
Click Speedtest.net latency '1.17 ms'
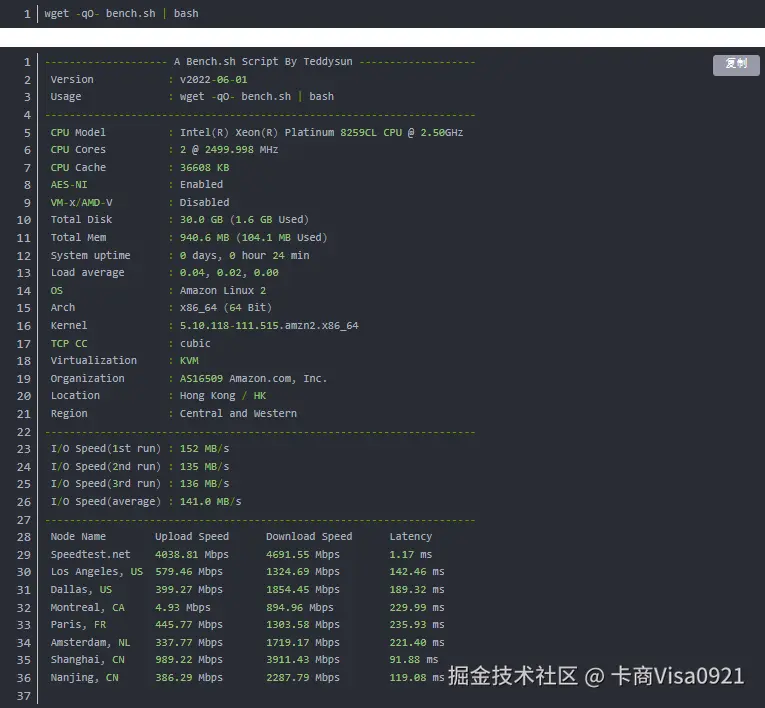411,555
